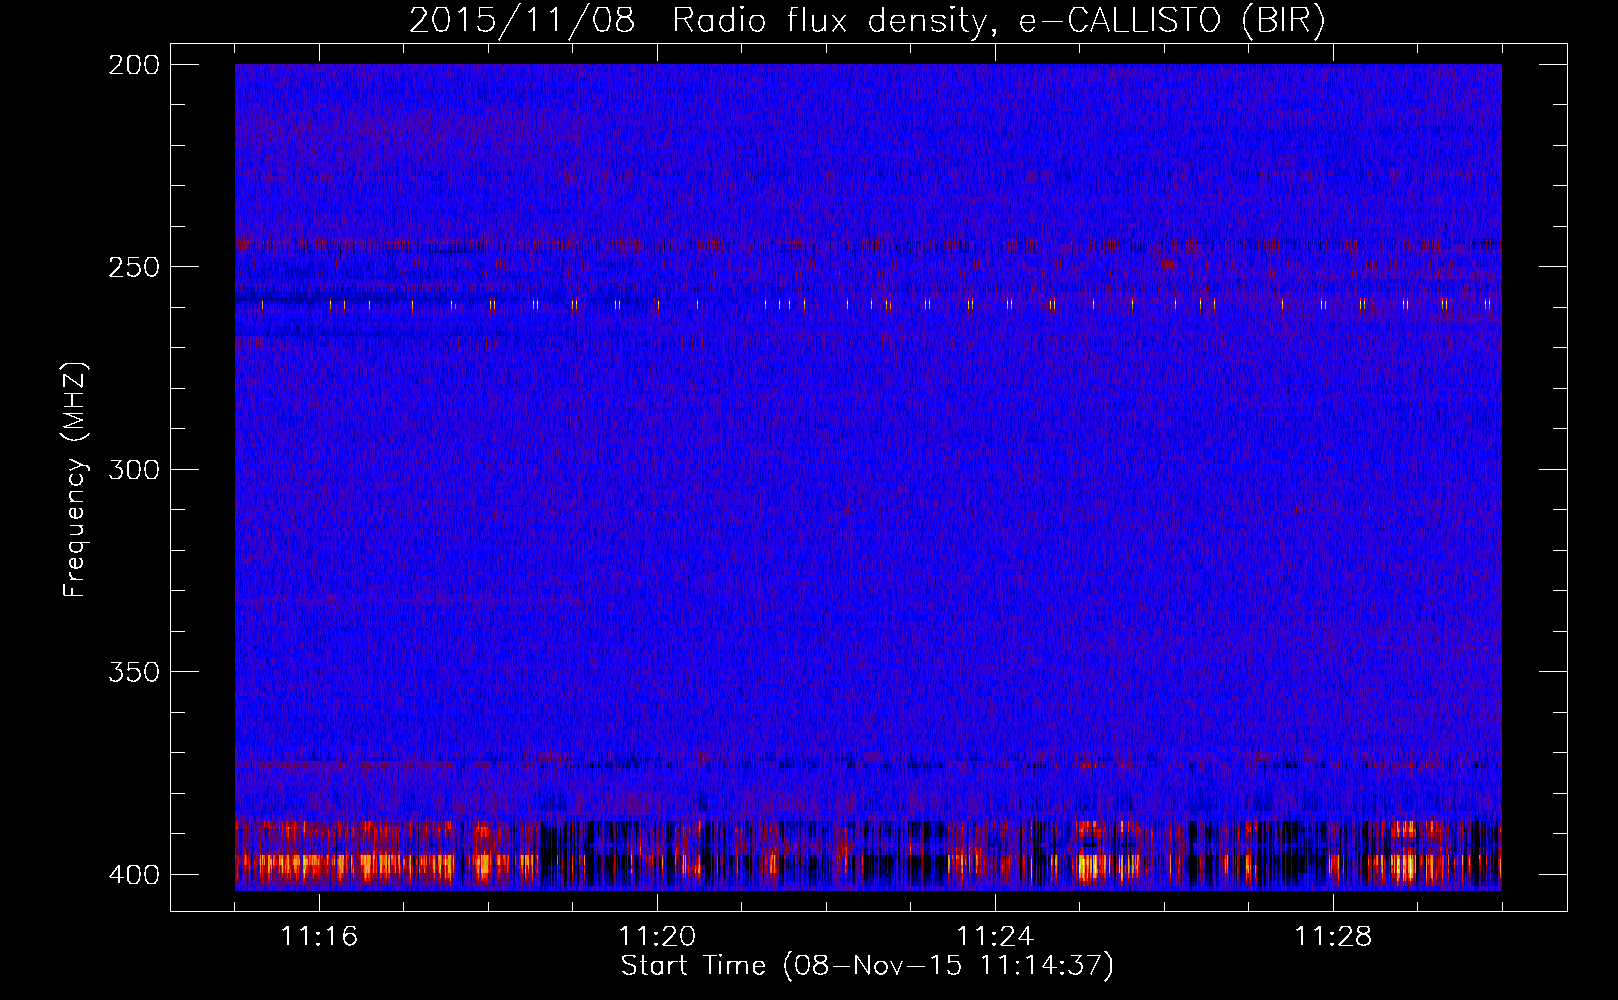This screenshot has height=1000, width=1618.
Task: Click the 11:24 time tick label
Action: pyautogui.click(x=995, y=937)
